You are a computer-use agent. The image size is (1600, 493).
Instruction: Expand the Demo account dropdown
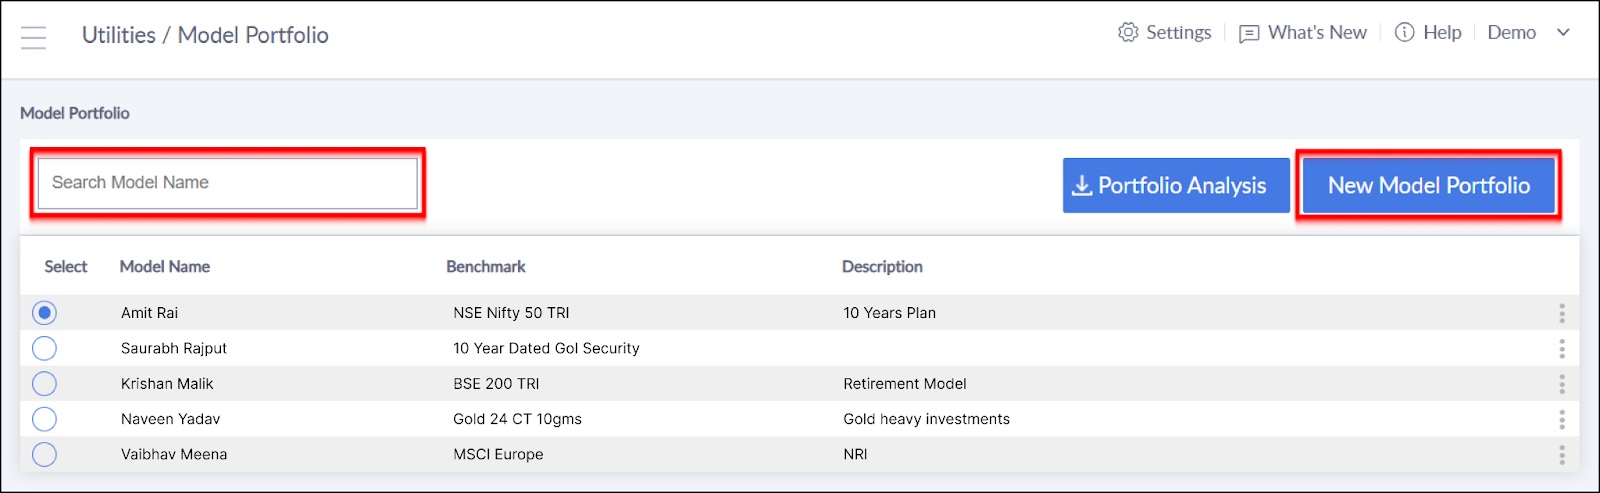(x=1562, y=33)
